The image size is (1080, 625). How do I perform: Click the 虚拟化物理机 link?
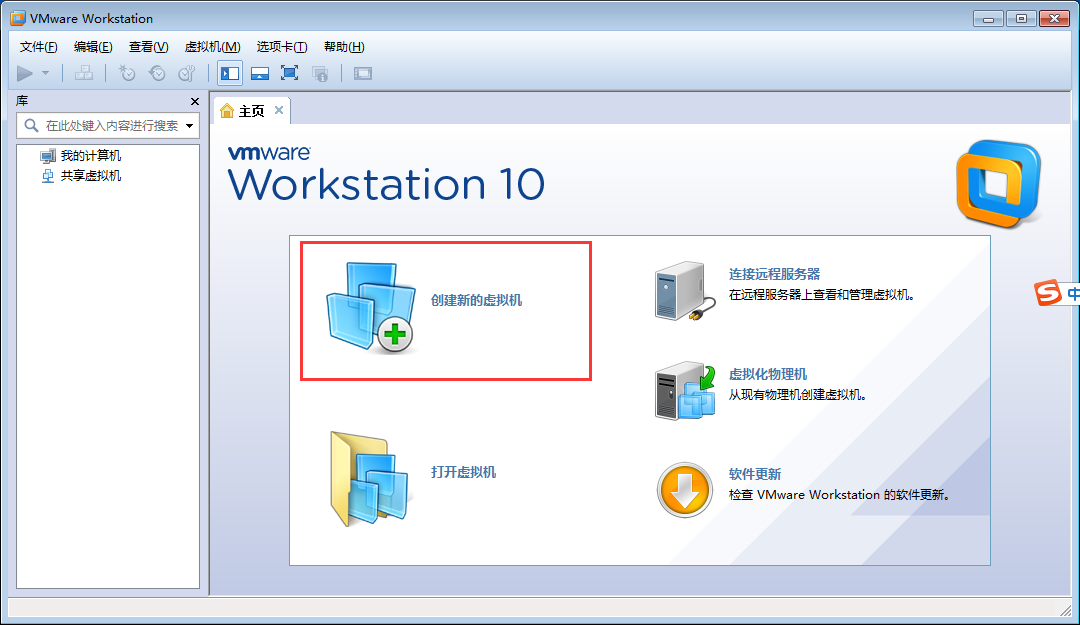768,374
